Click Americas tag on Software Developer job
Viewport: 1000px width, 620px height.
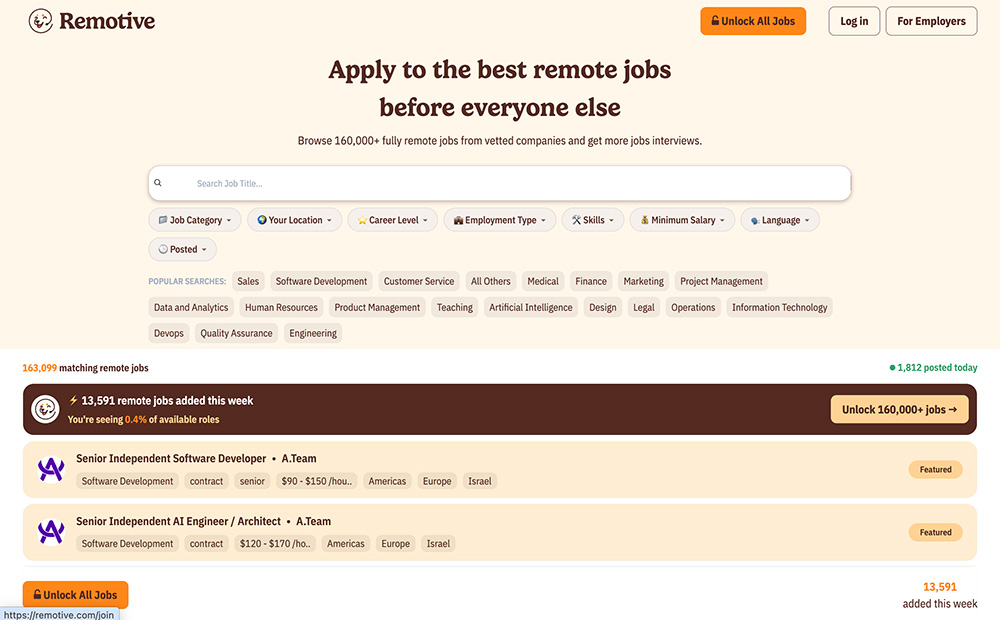[x=387, y=481]
